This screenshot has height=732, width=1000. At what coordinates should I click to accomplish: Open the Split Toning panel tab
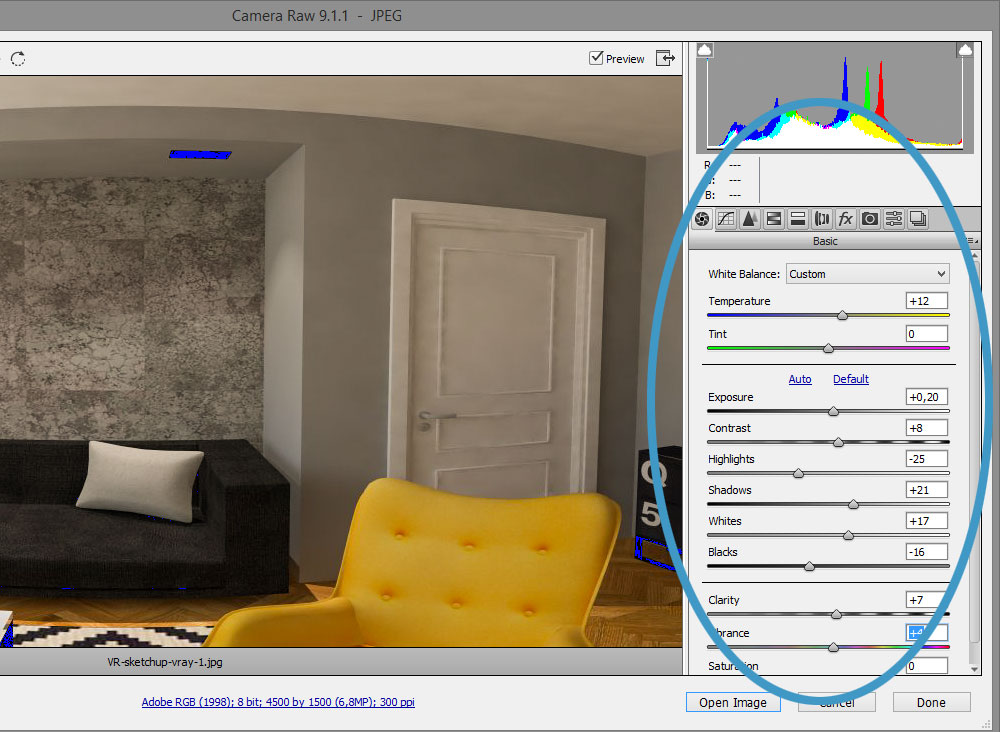(798, 219)
